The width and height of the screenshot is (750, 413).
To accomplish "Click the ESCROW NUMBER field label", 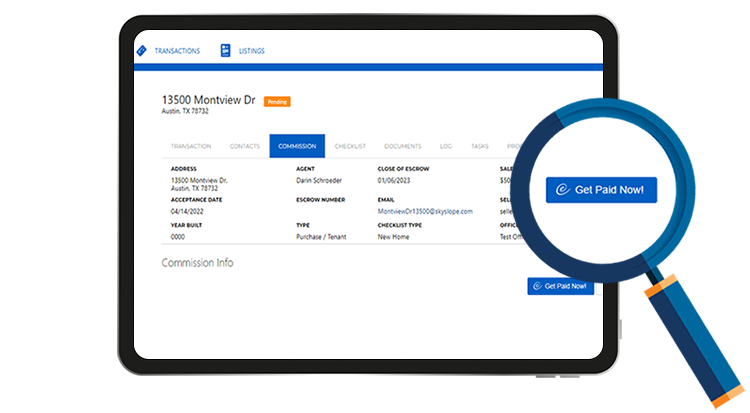I will [x=320, y=200].
